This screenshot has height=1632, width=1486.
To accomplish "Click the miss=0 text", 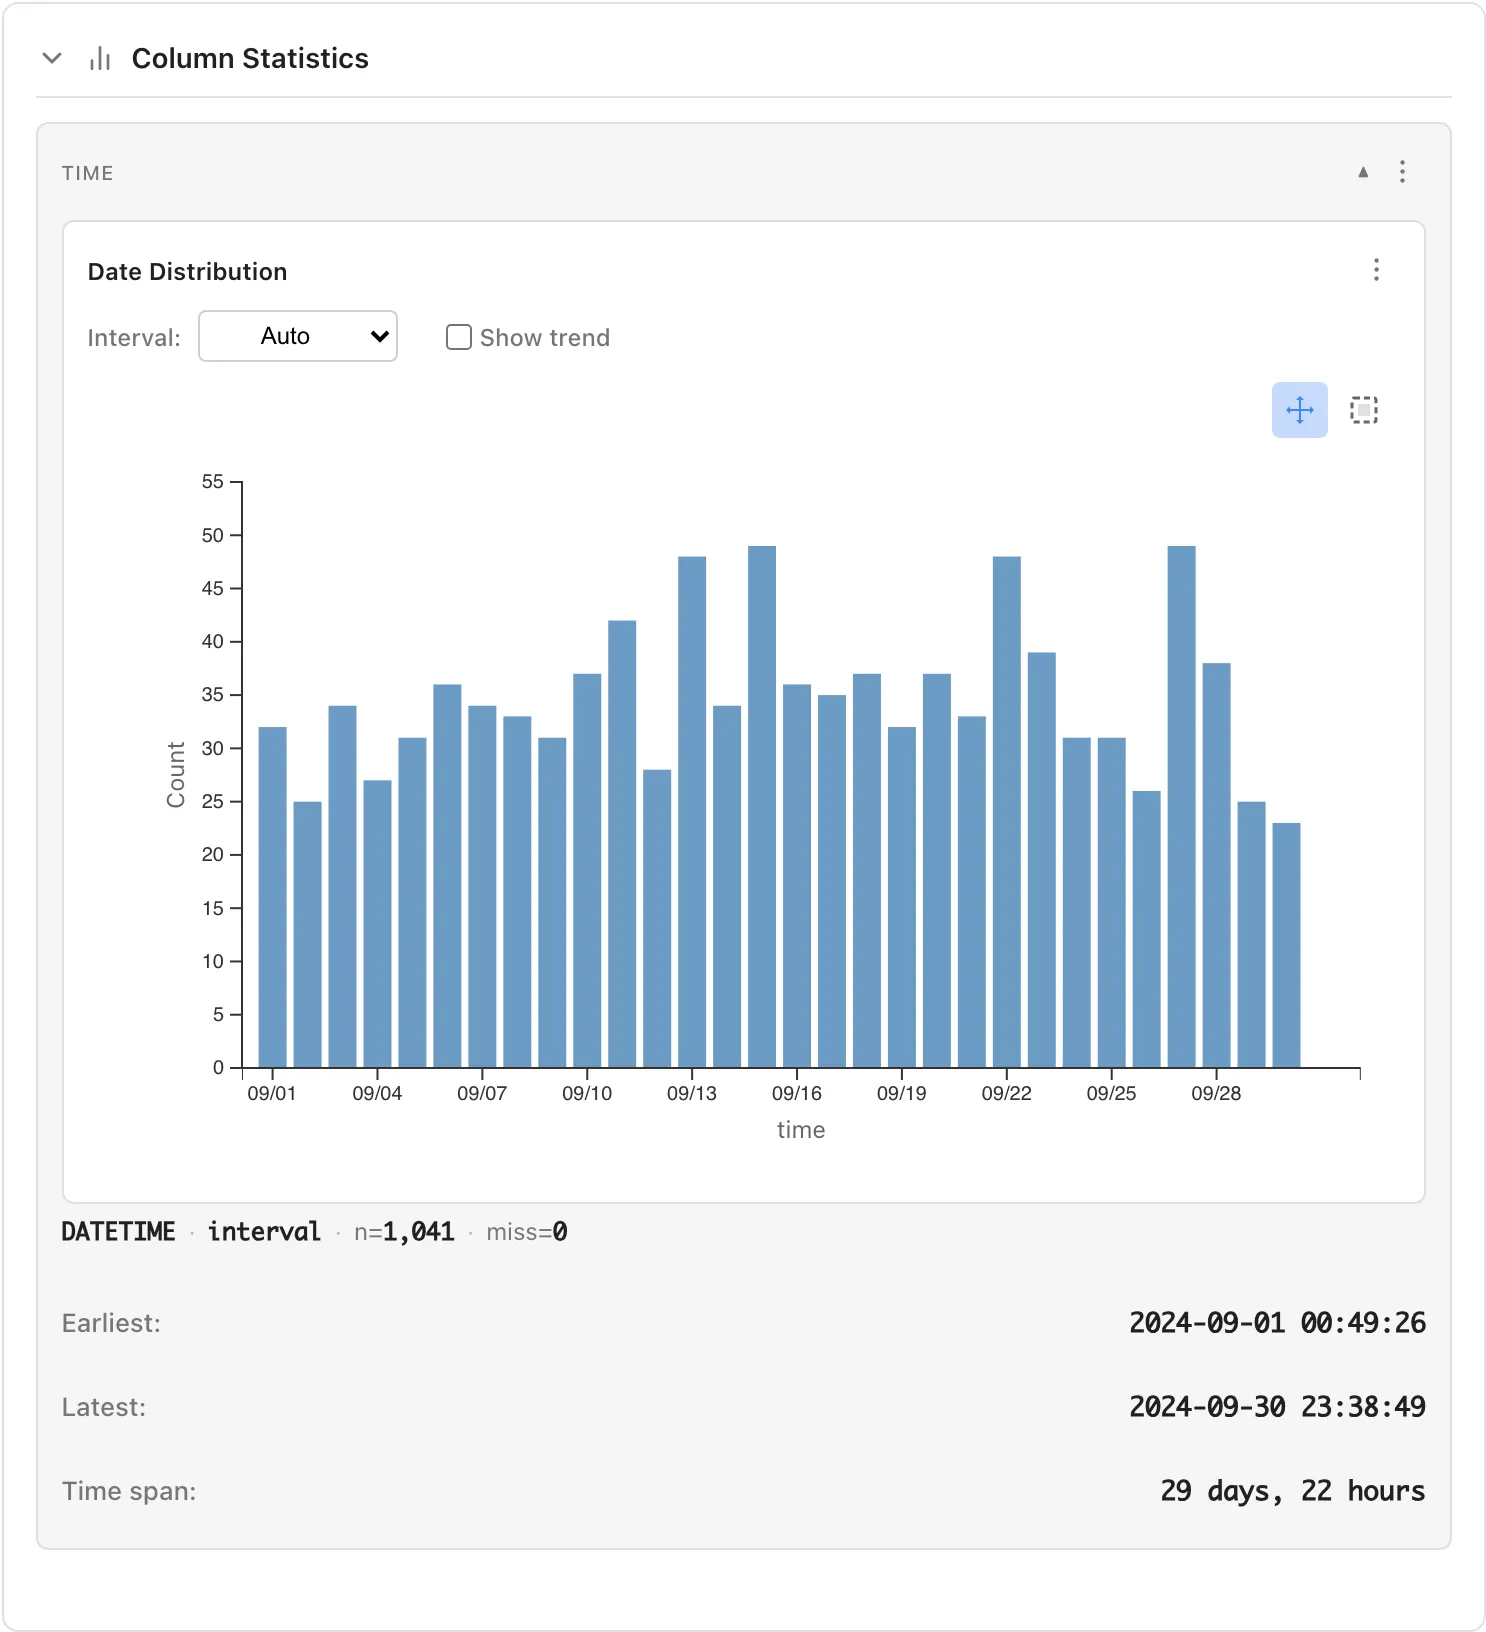I will pos(527,1232).
